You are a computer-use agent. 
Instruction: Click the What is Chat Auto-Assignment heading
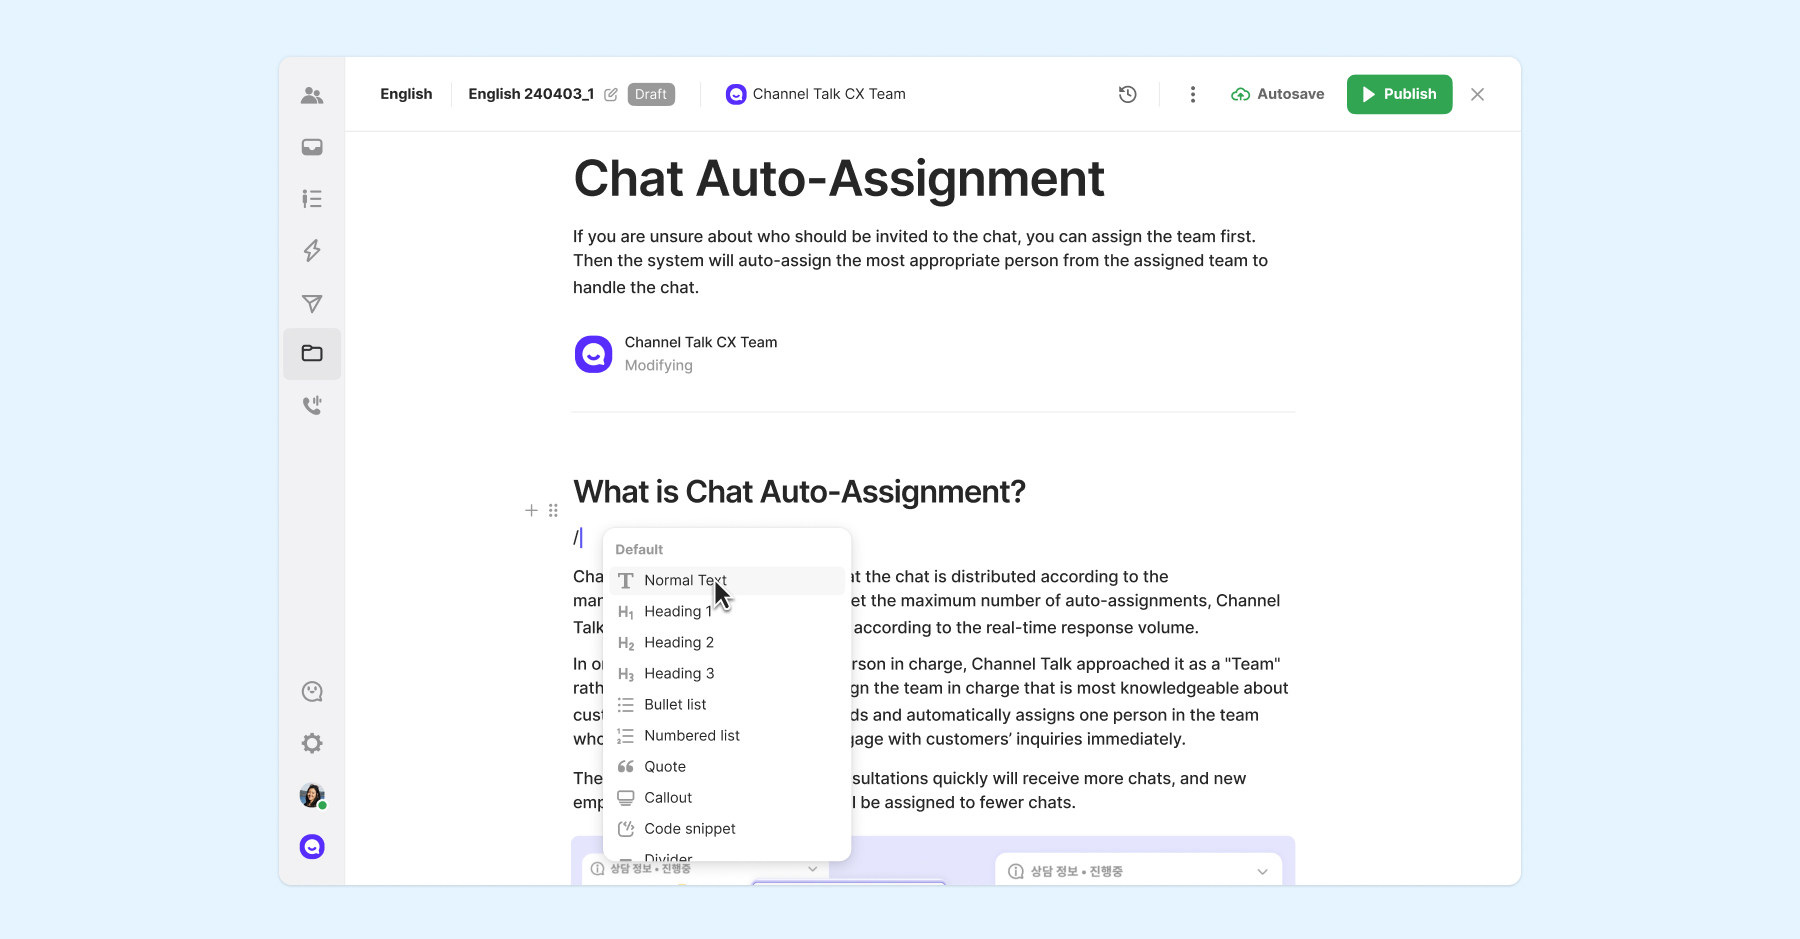pos(800,492)
